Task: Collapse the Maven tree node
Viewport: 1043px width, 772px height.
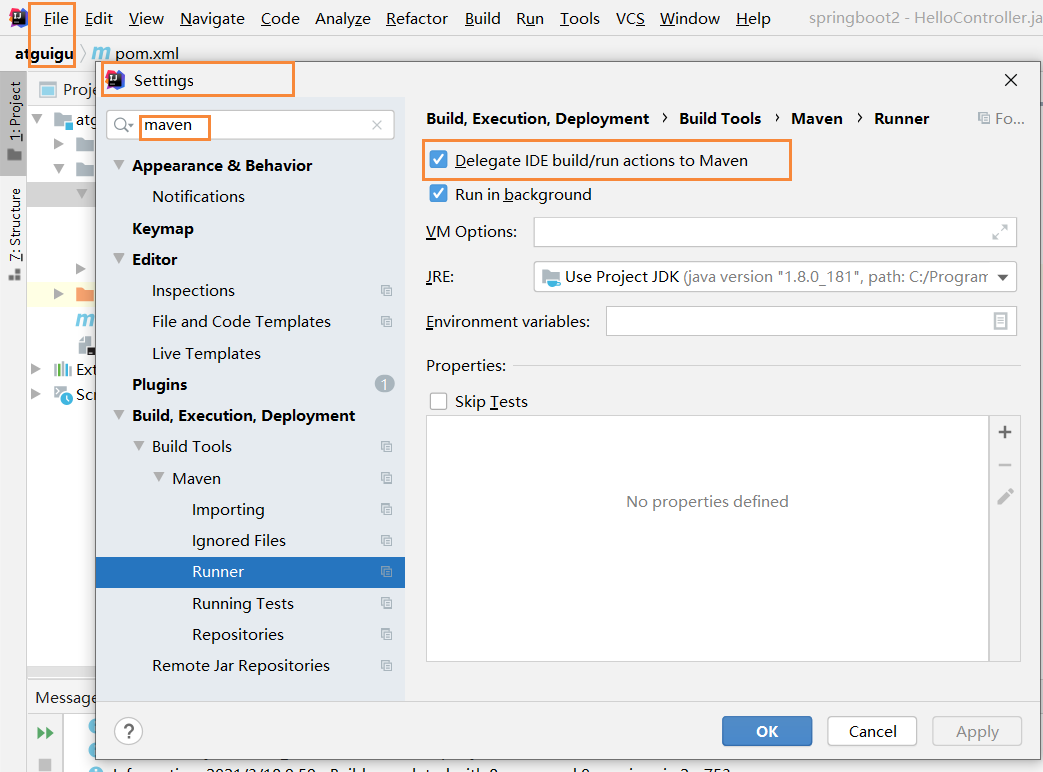Action: tap(159, 477)
